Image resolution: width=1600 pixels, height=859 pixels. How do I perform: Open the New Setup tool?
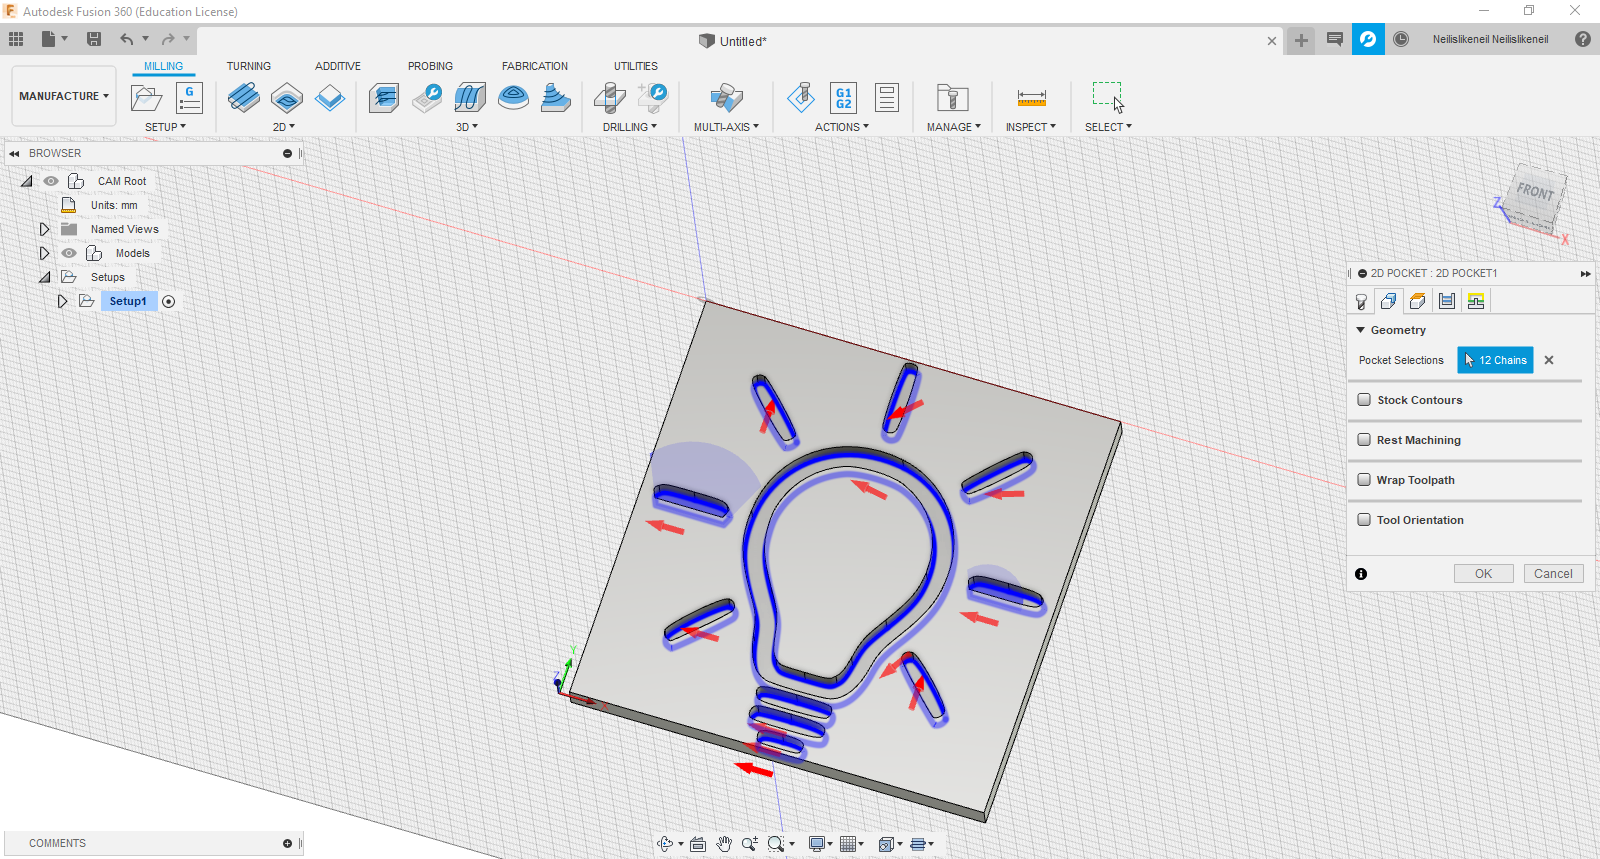pos(147,98)
